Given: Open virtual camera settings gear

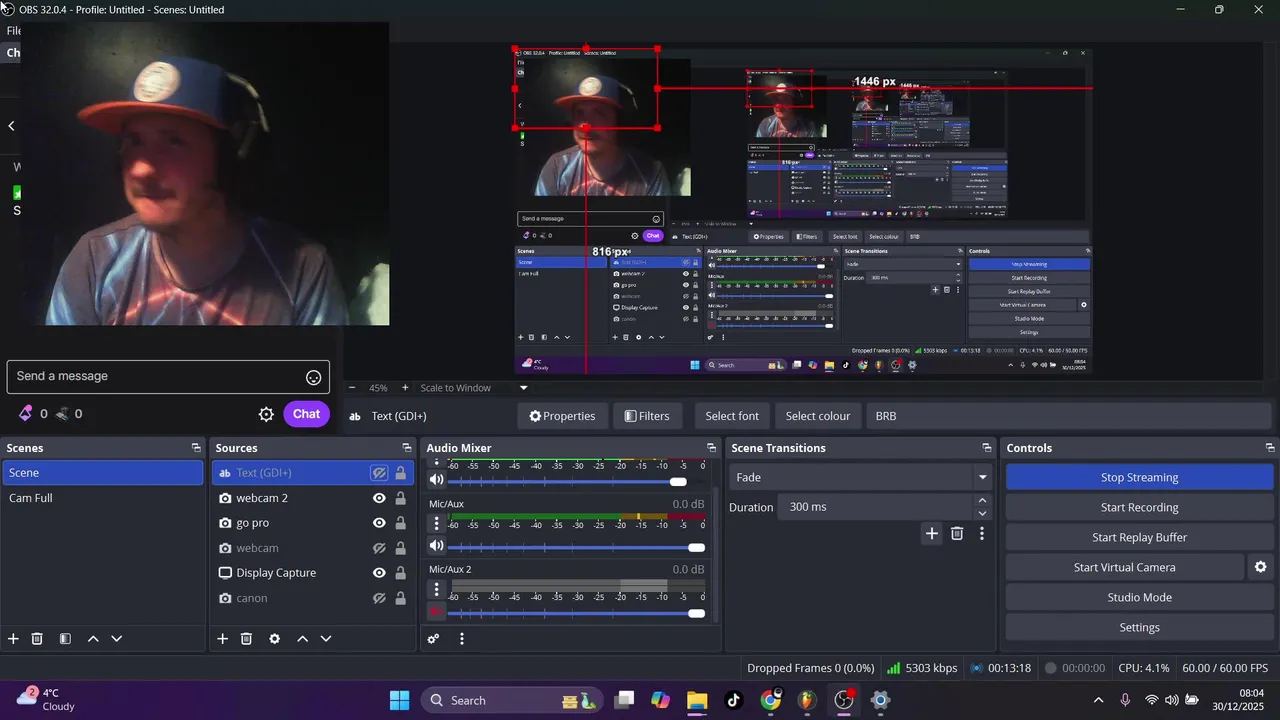Looking at the screenshot, I should (x=1260, y=567).
